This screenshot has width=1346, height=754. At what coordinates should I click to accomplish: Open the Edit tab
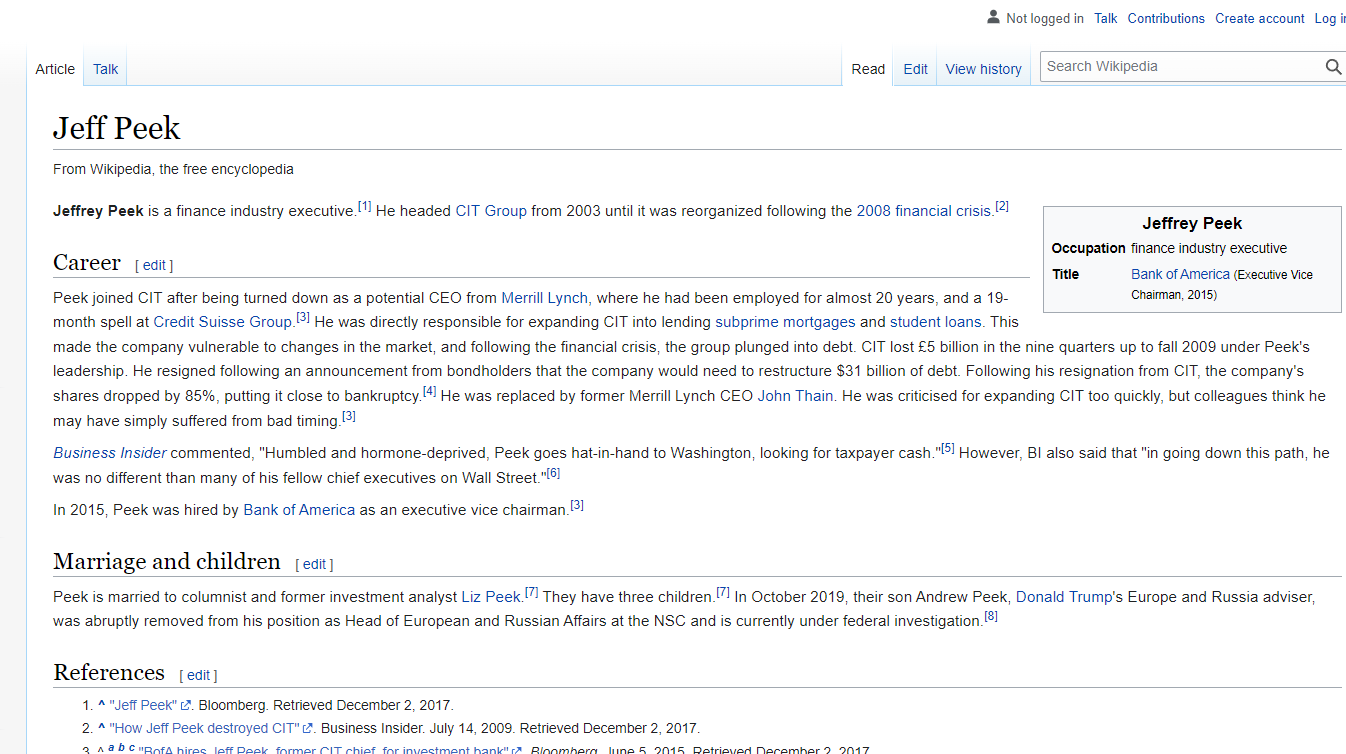[x=915, y=69]
